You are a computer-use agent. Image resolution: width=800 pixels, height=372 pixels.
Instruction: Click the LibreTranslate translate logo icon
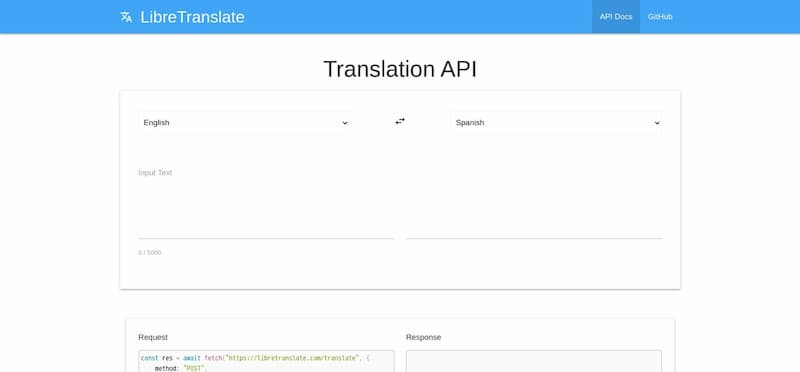[x=126, y=17]
